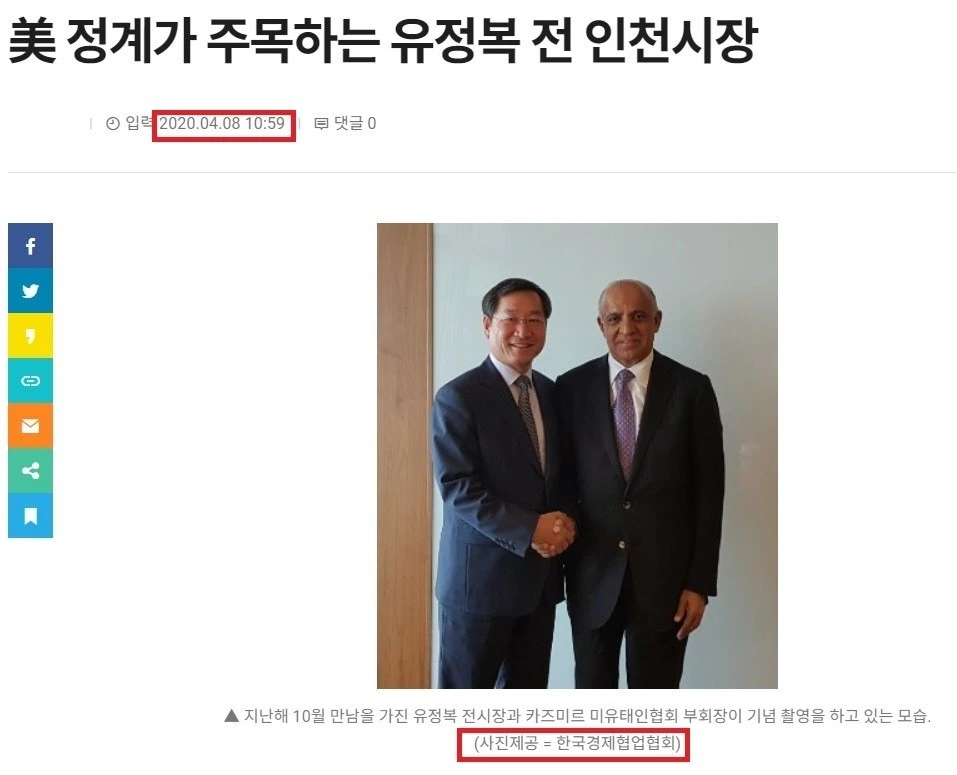
Task: Click the article headline about 유정복 전 인천시장
Action: (383, 40)
